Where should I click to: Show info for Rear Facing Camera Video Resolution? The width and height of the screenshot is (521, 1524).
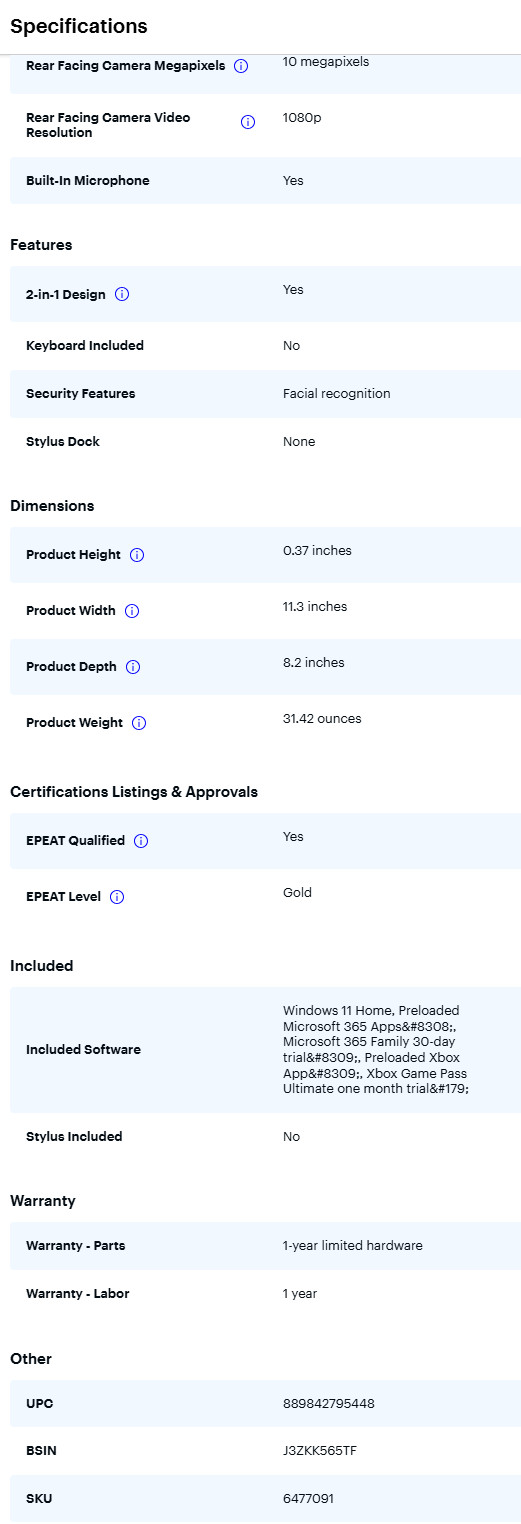[x=248, y=122]
